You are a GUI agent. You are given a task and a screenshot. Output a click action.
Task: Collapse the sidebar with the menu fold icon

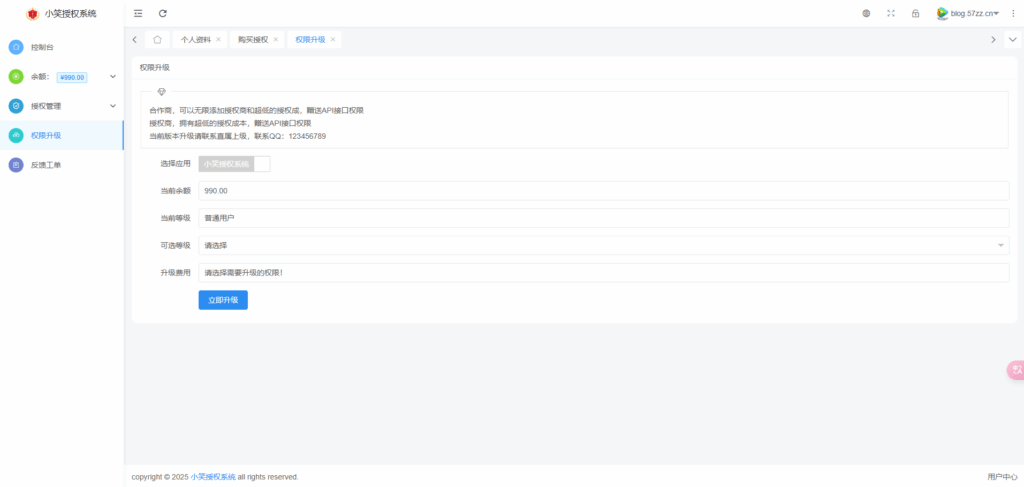click(138, 13)
